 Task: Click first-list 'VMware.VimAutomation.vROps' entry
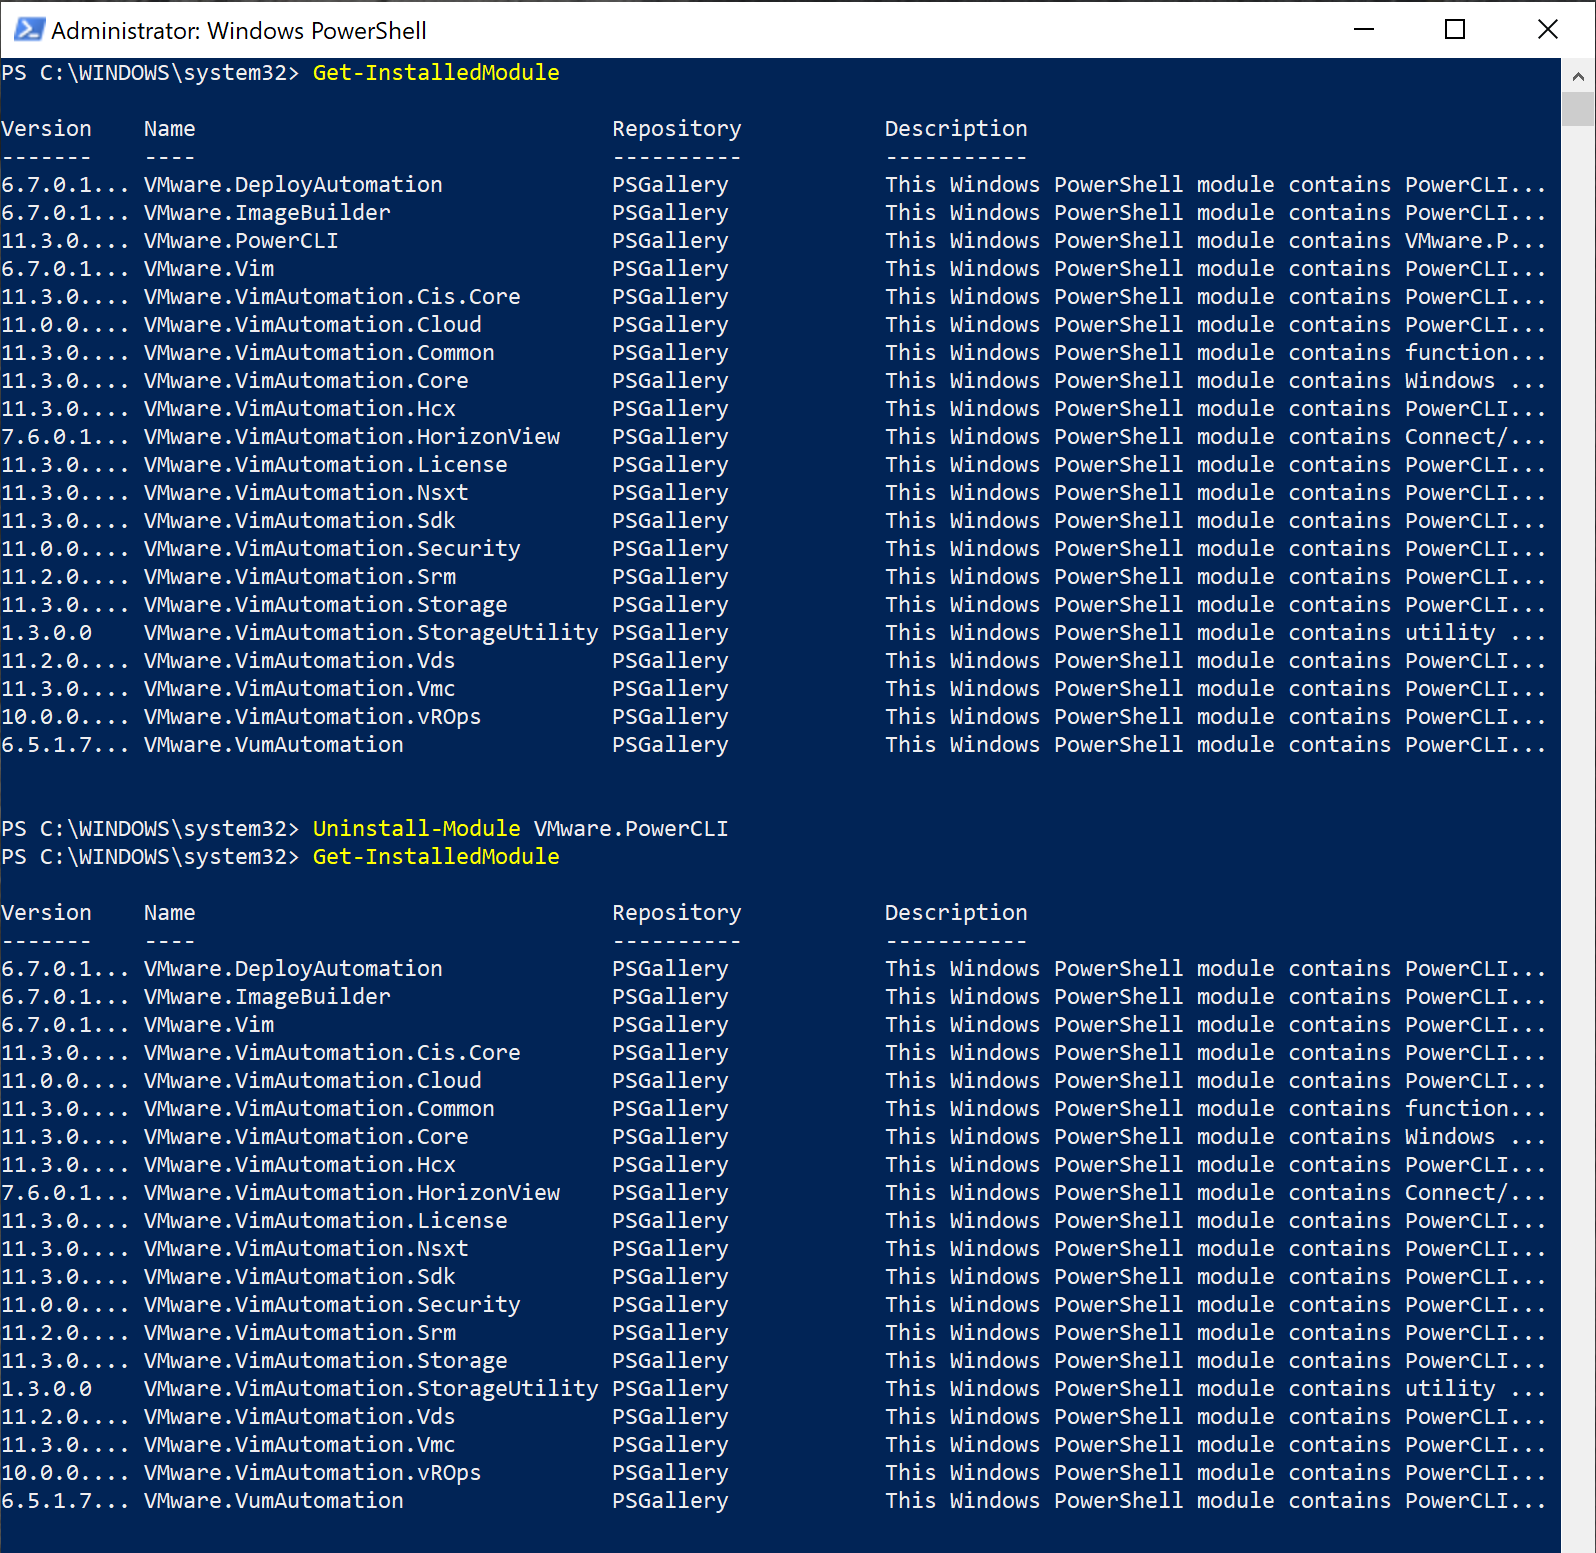[312, 717]
